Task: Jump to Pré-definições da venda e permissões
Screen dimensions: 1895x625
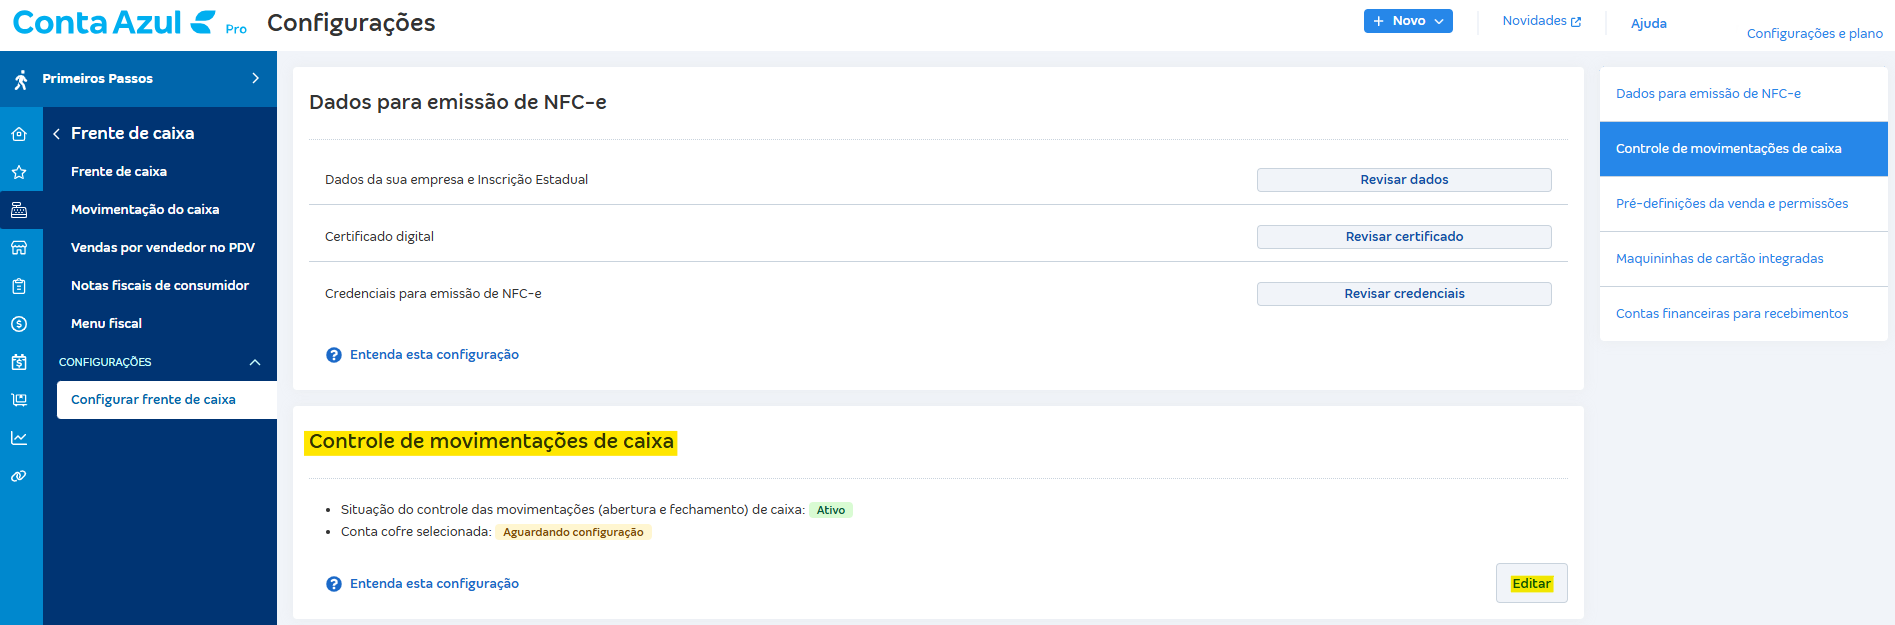Action: [1744, 204]
